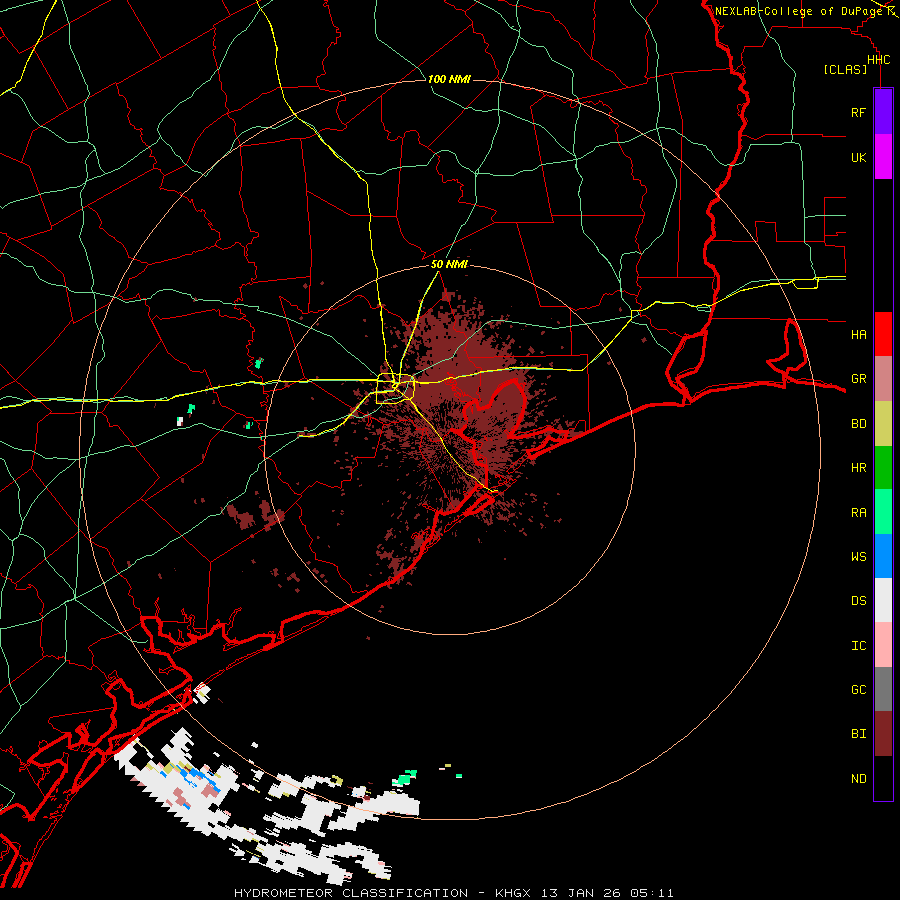
Task: Click the BD yellow legend swatch
Action: pos(883,424)
